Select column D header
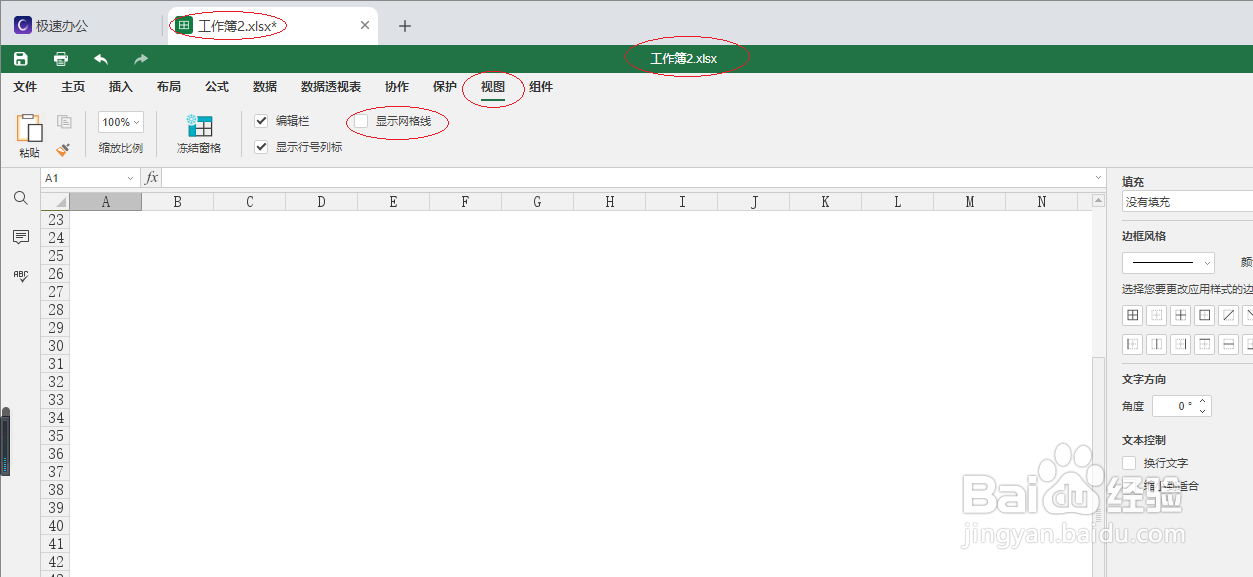The height and width of the screenshot is (577, 1253). coord(321,202)
